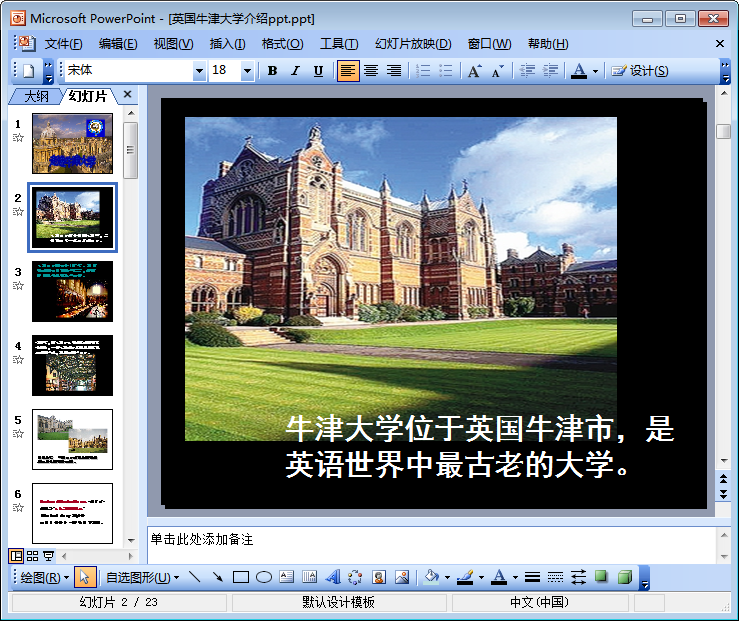Image resolution: width=739 pixels, height=621 pixels.
Task: Click the 设计 design button
Action: [x=640, y=71]
